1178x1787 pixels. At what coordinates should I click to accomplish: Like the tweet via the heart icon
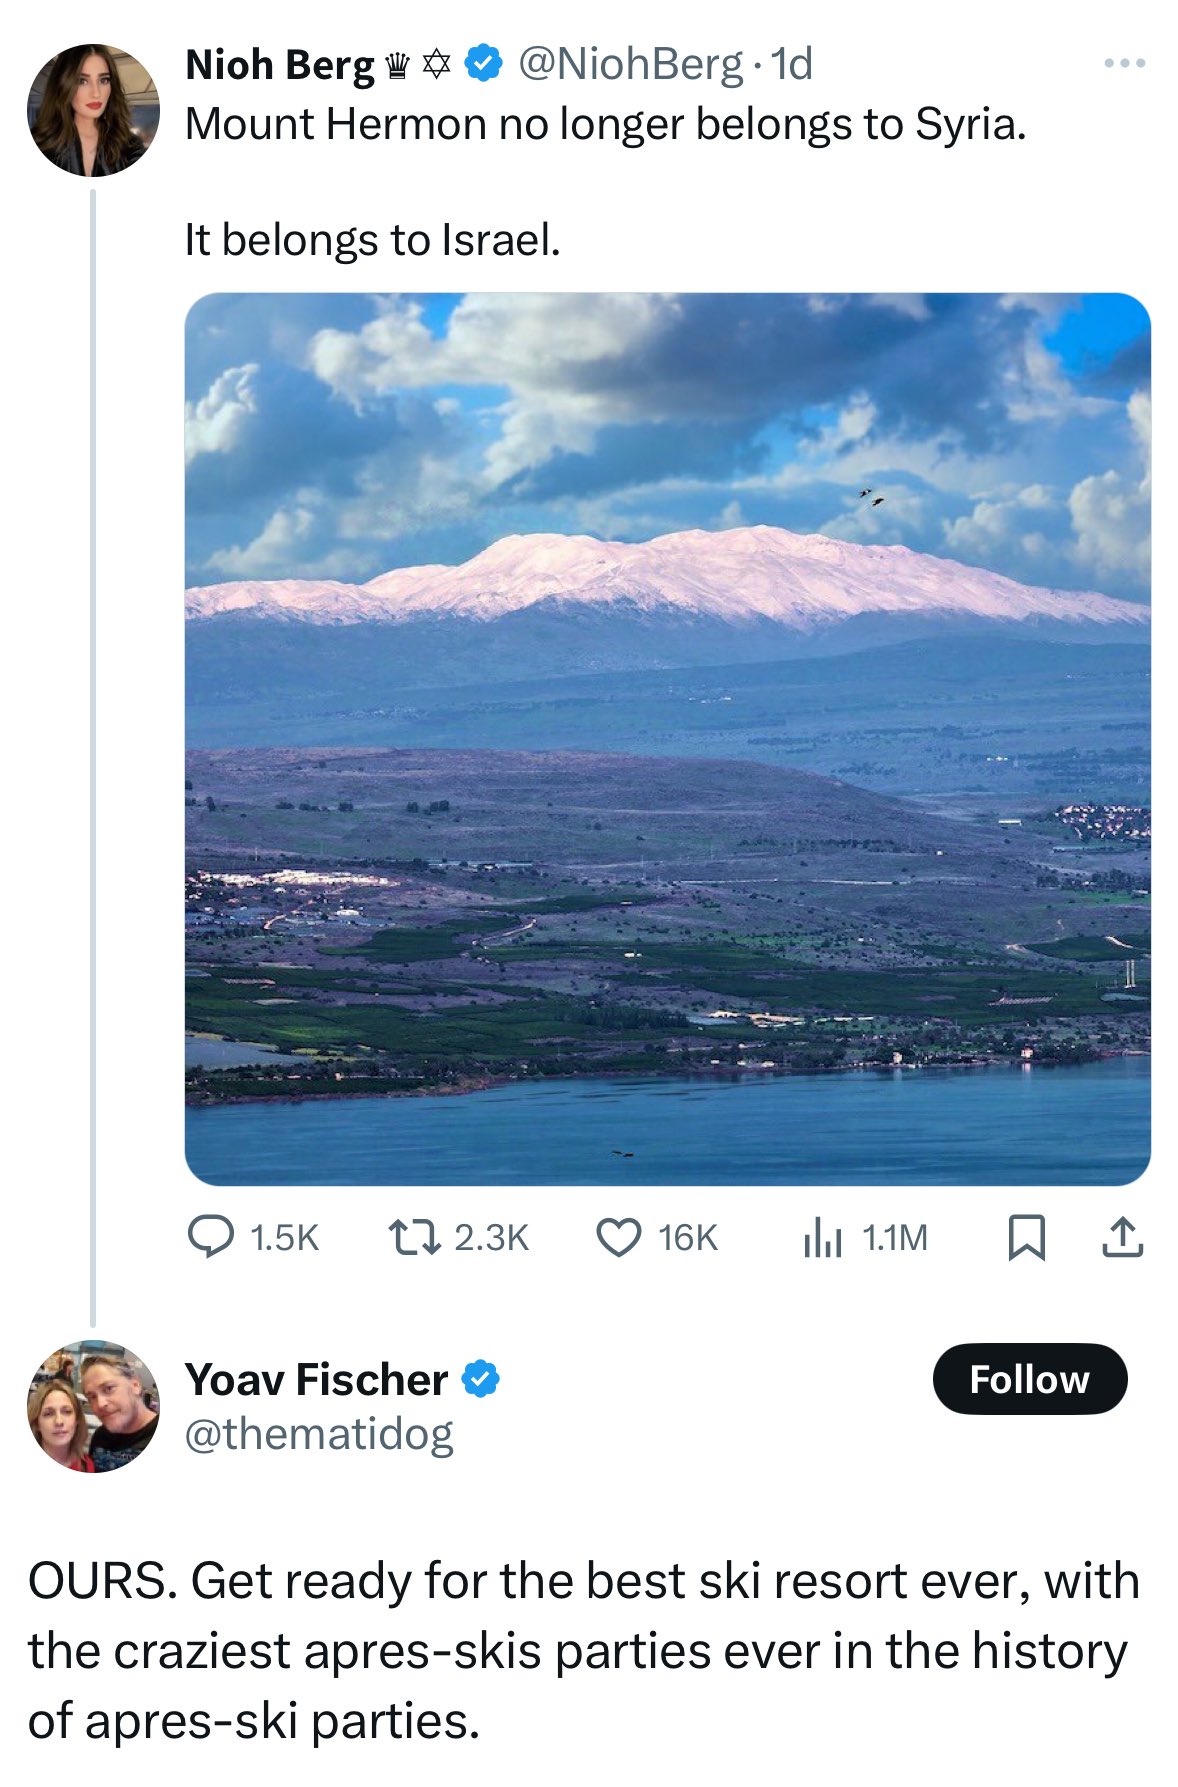(619, 1238)
